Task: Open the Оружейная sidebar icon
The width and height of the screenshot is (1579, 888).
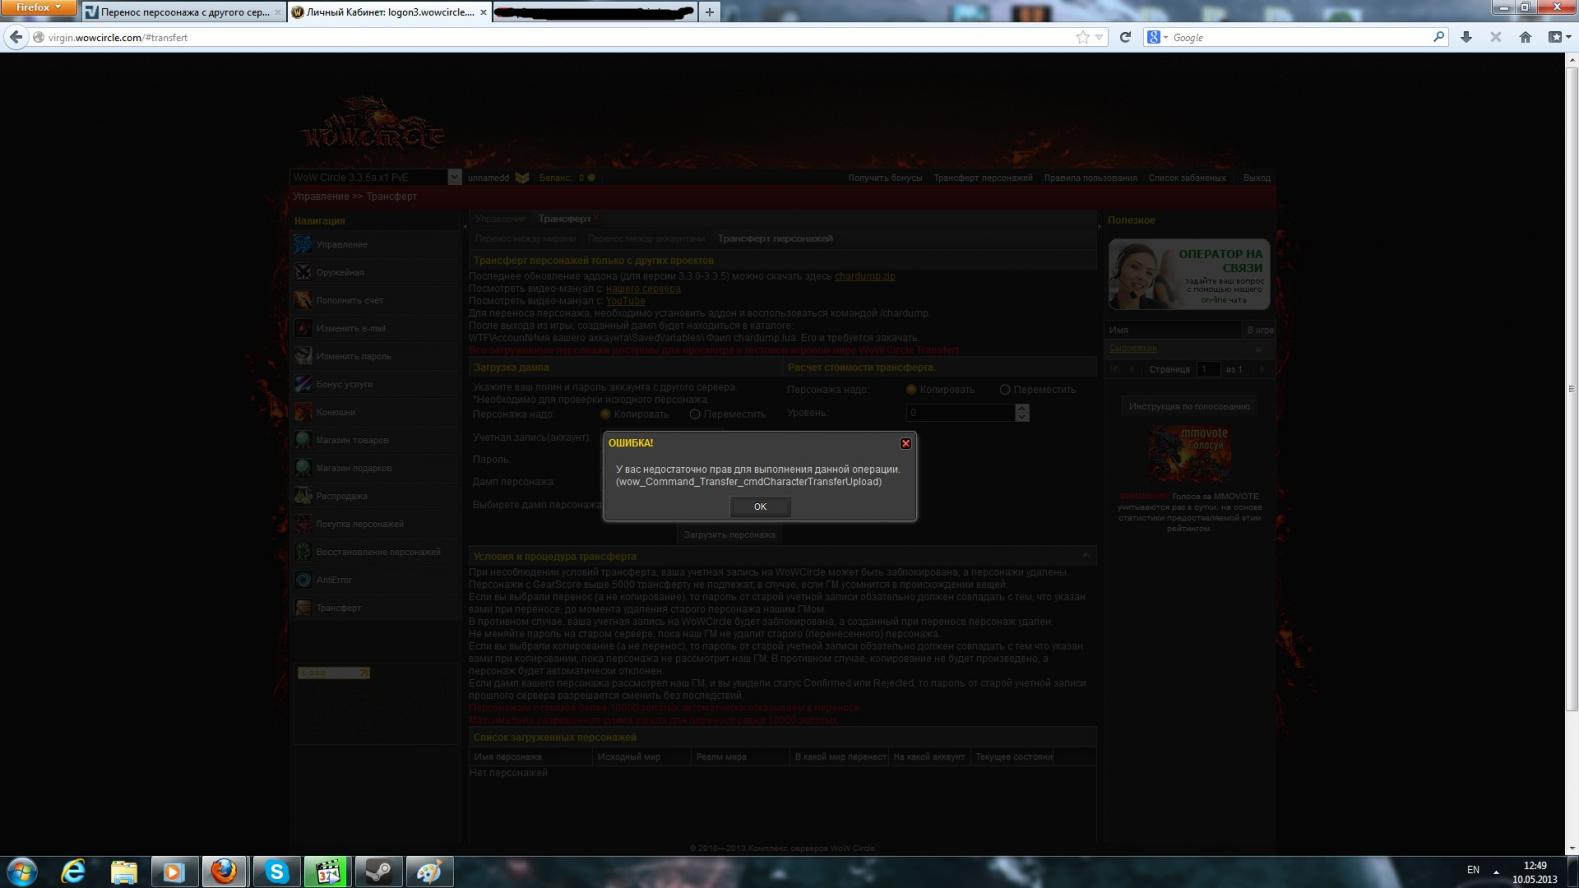Action: point(303,272)
